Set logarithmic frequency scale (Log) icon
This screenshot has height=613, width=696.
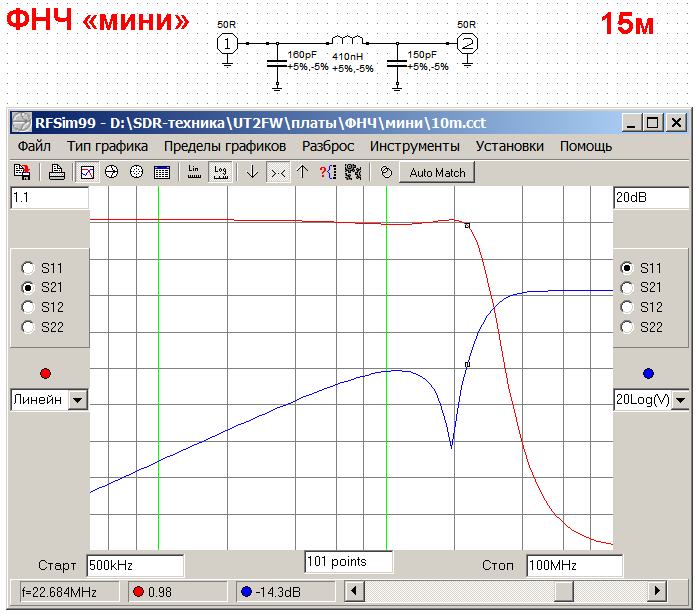[x=220, y=172]
